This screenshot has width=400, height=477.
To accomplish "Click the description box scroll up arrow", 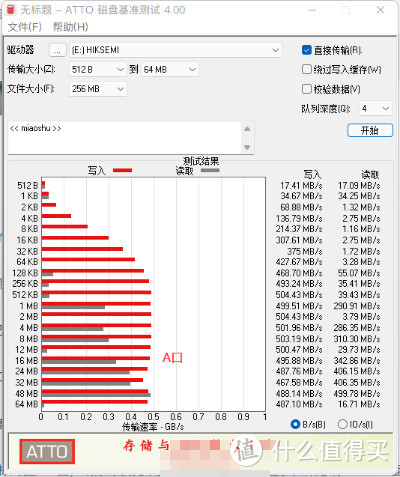I will (x=247, y=129).
